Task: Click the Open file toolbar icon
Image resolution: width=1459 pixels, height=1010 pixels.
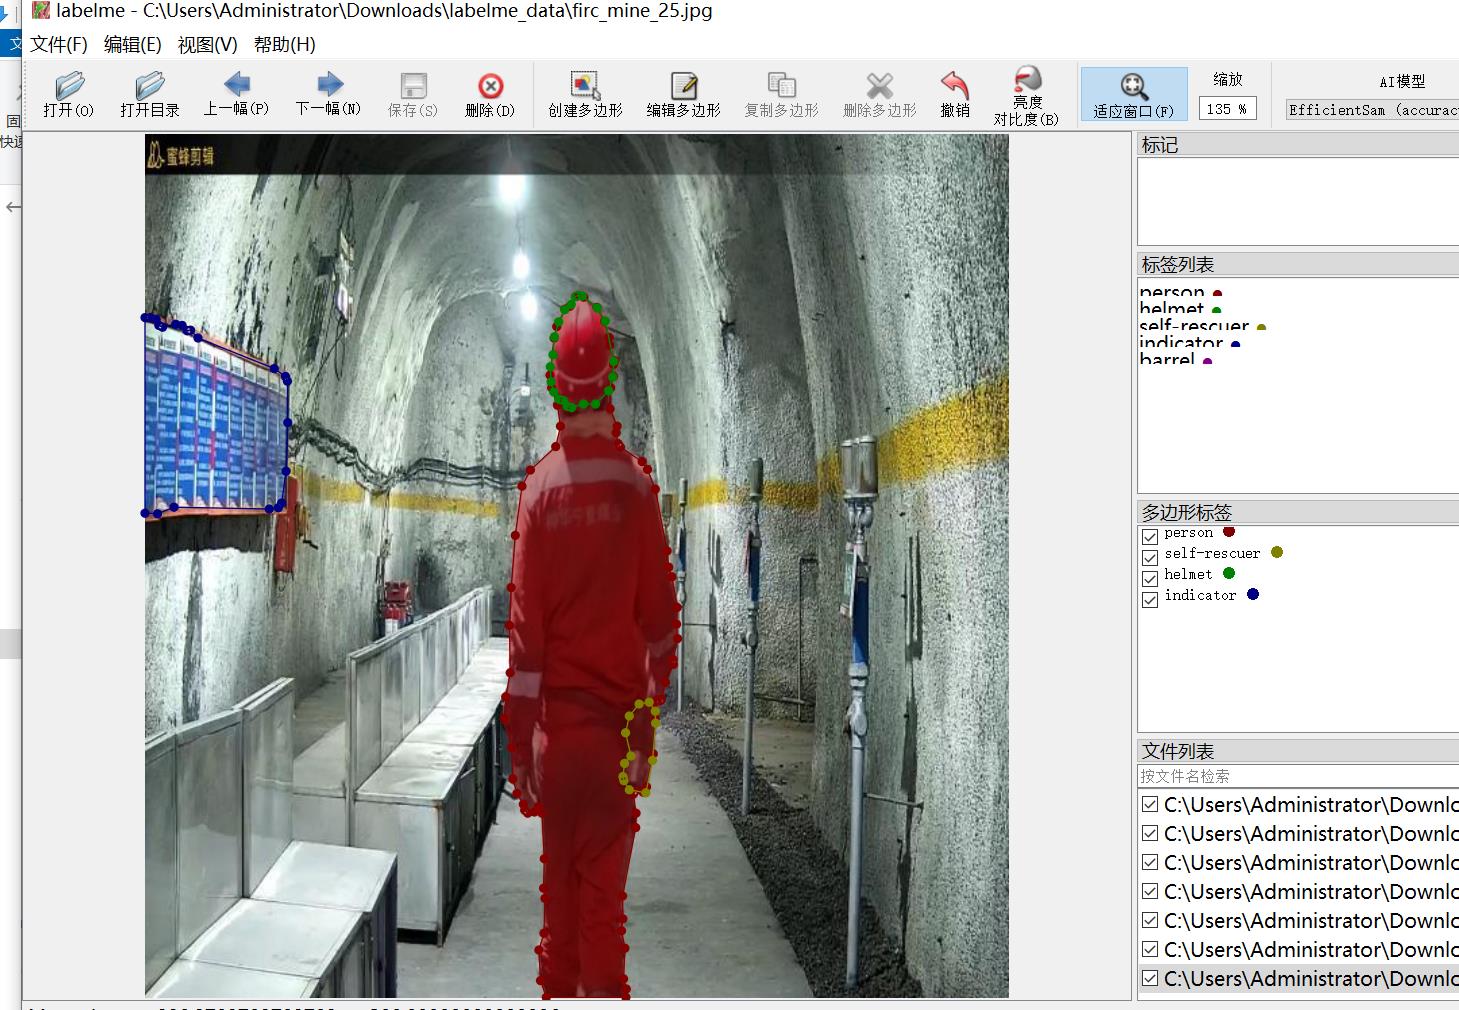Action: point(68,94)
